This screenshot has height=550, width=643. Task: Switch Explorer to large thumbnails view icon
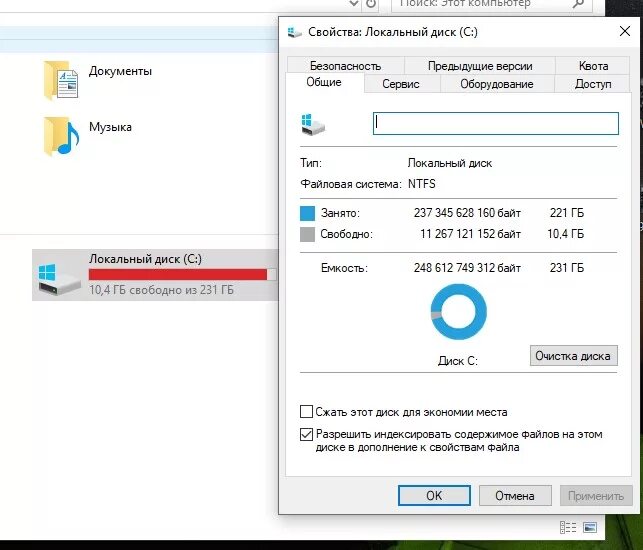click(590, 527)
